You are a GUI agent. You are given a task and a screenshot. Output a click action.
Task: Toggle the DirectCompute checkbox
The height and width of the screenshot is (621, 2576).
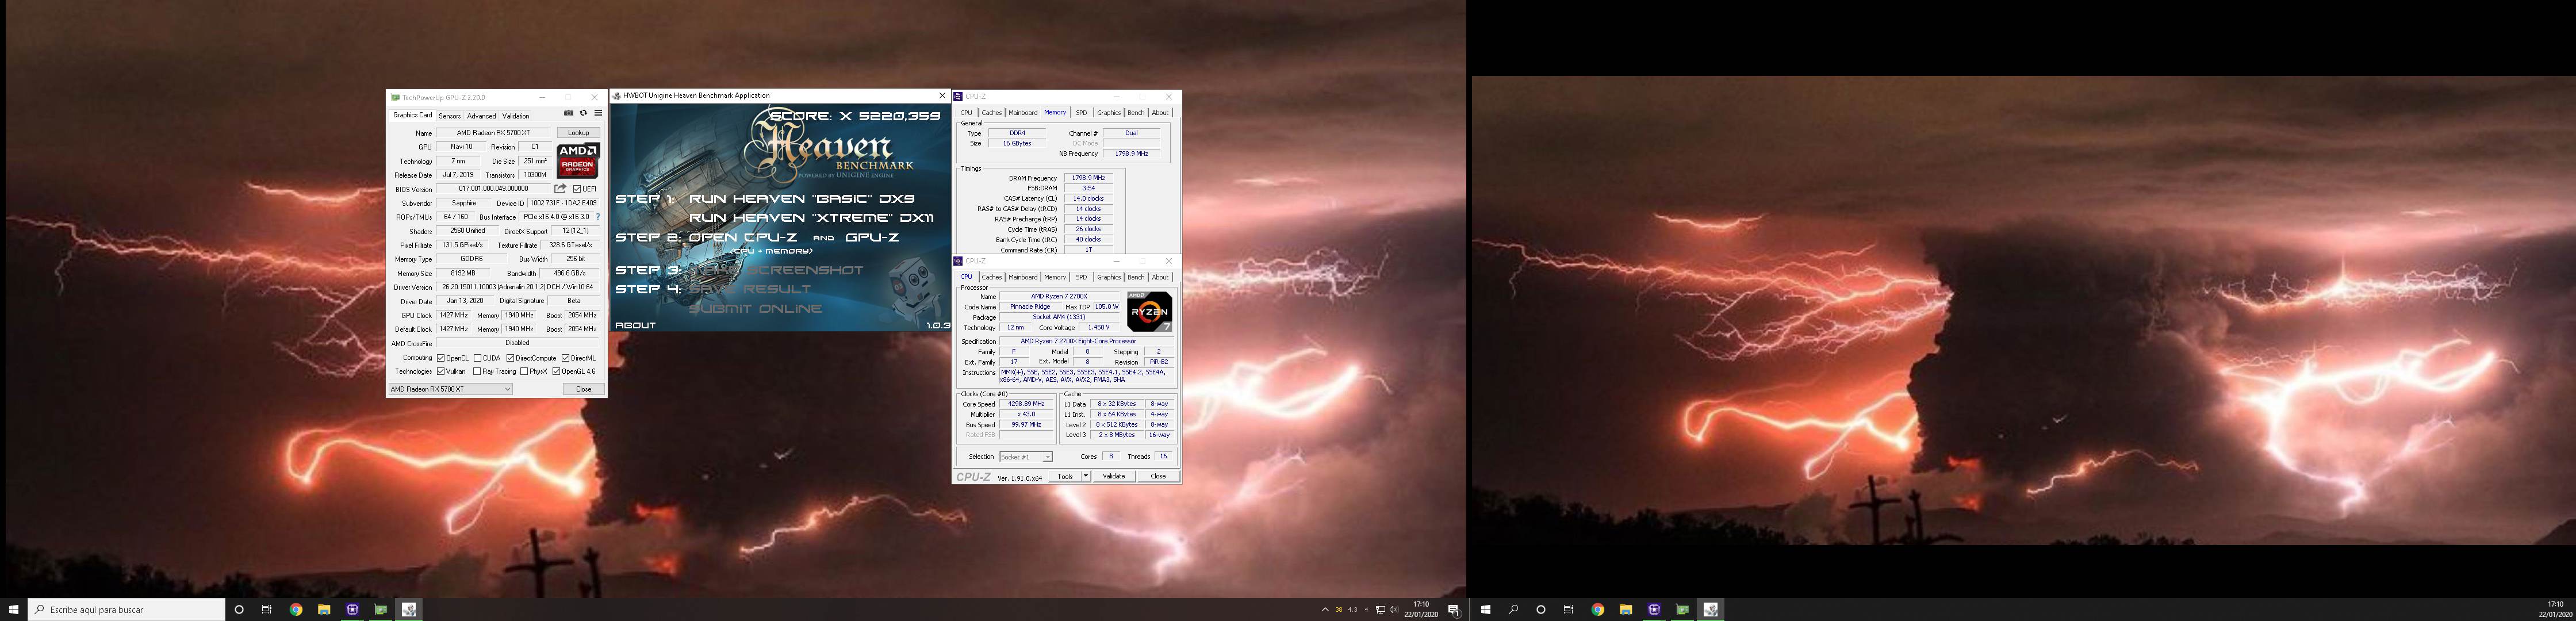[x=511, y=358]
